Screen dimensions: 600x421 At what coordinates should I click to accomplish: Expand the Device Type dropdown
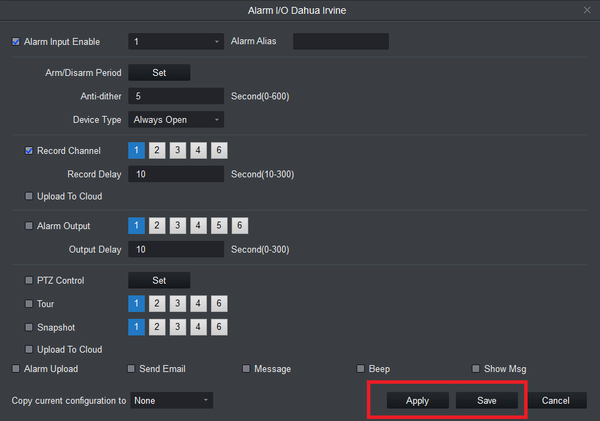pos(176,120)
